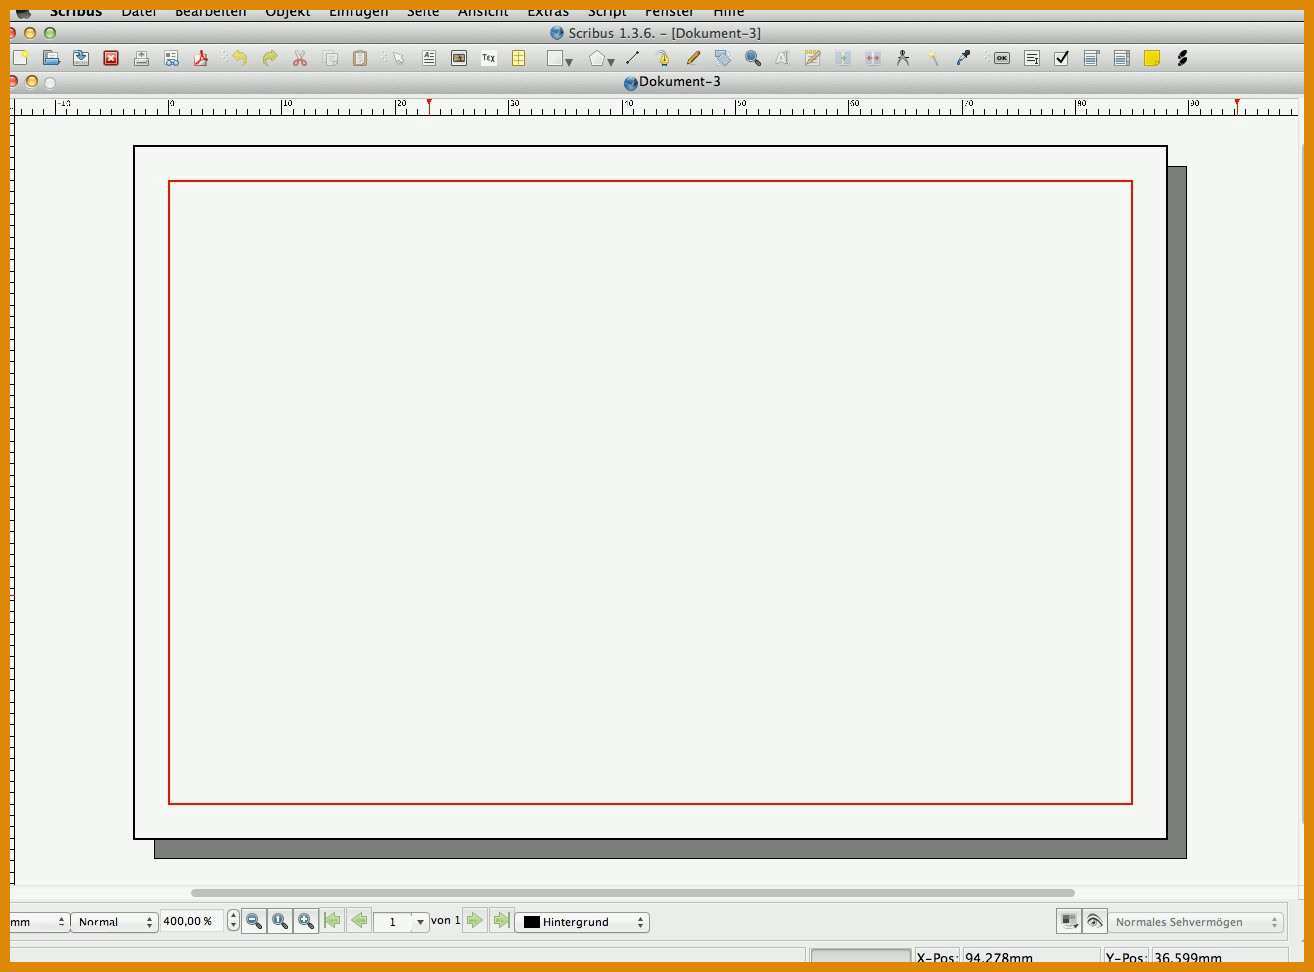Insert a PDF list box
The height and width of the screenshot is (972, 1314).
pyautogui.click(x=1122, y=58)
